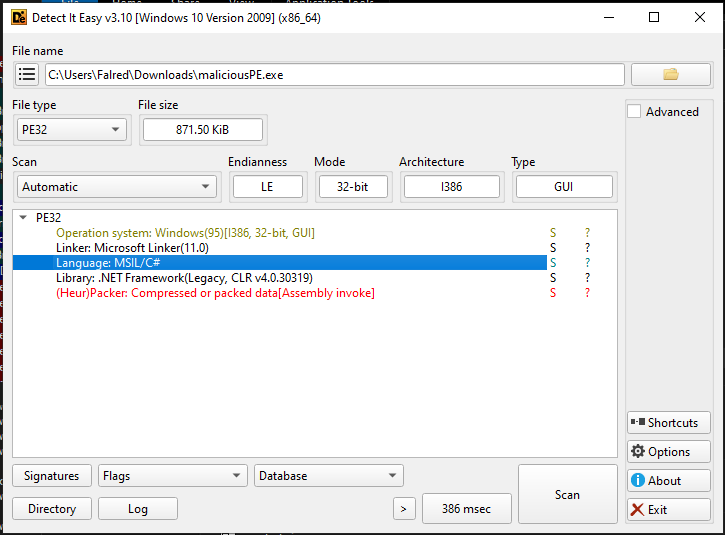Select the Linker: Microsoft Linker row
Image resolution: width=725 pixels, height=535 pixels.
132,248
